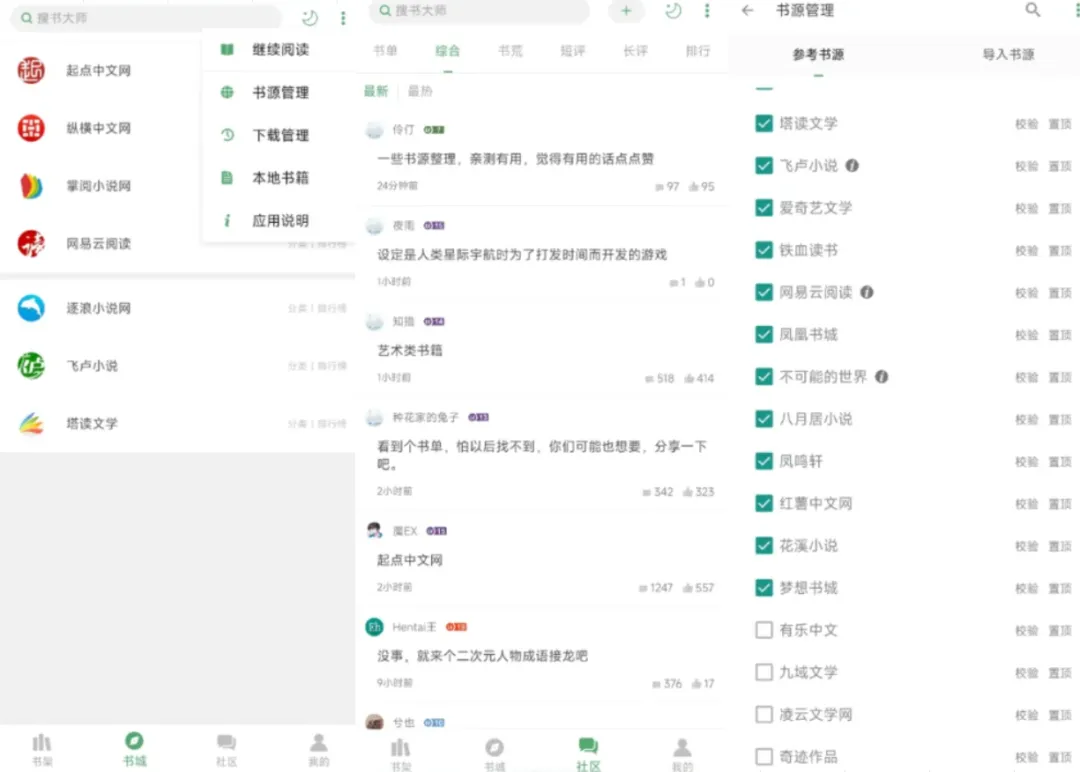Click the history clock icon in left screen

tap(310, 18)
